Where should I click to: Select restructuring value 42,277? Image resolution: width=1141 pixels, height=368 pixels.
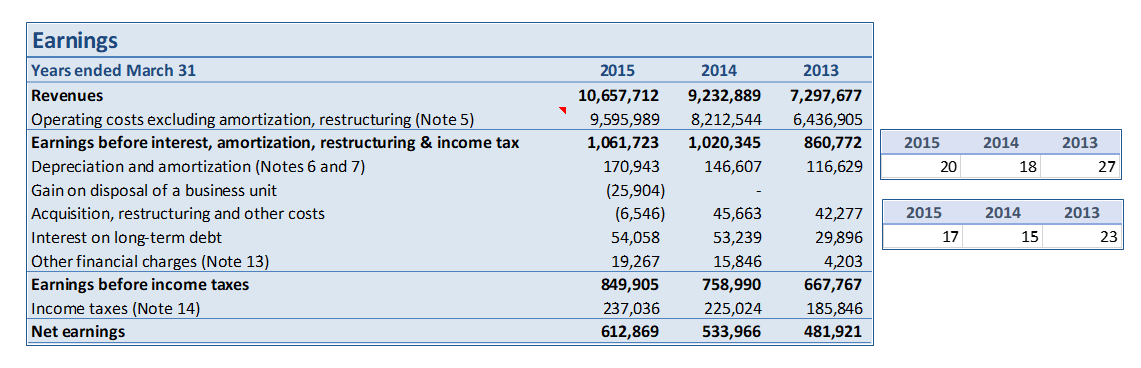[839, 214]
